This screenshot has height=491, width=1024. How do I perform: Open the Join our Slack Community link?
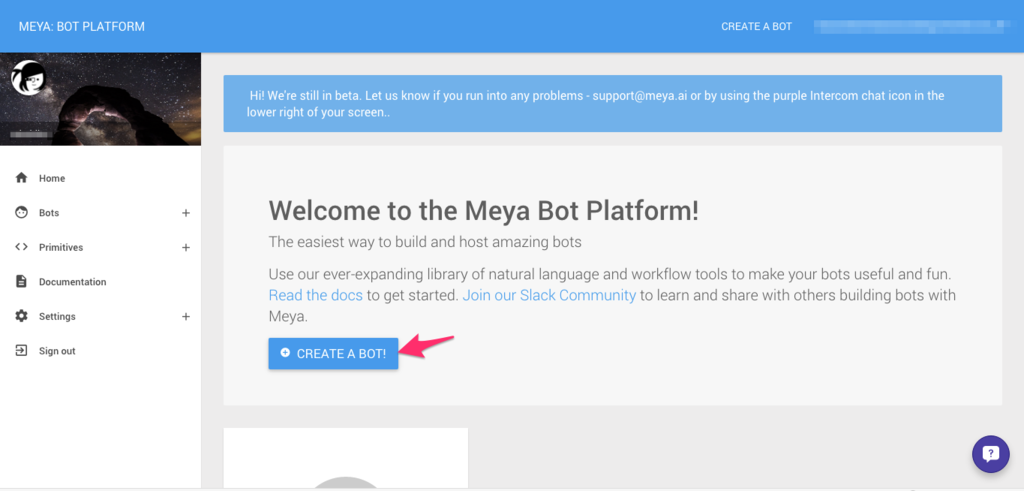tap(549, 295)
